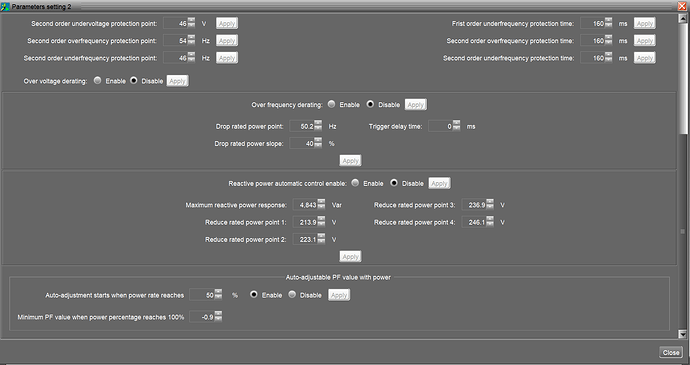This screenshot has height=365, width=690.
Task: Apply Second order underfrequency protection time
Action: coord(645,58)
